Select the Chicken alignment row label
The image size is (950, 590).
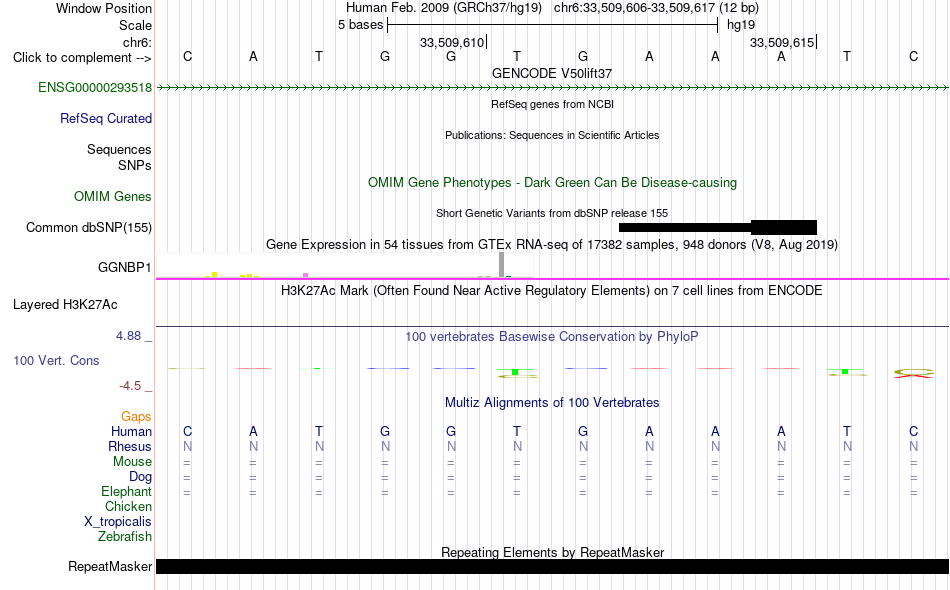[128, 506]
